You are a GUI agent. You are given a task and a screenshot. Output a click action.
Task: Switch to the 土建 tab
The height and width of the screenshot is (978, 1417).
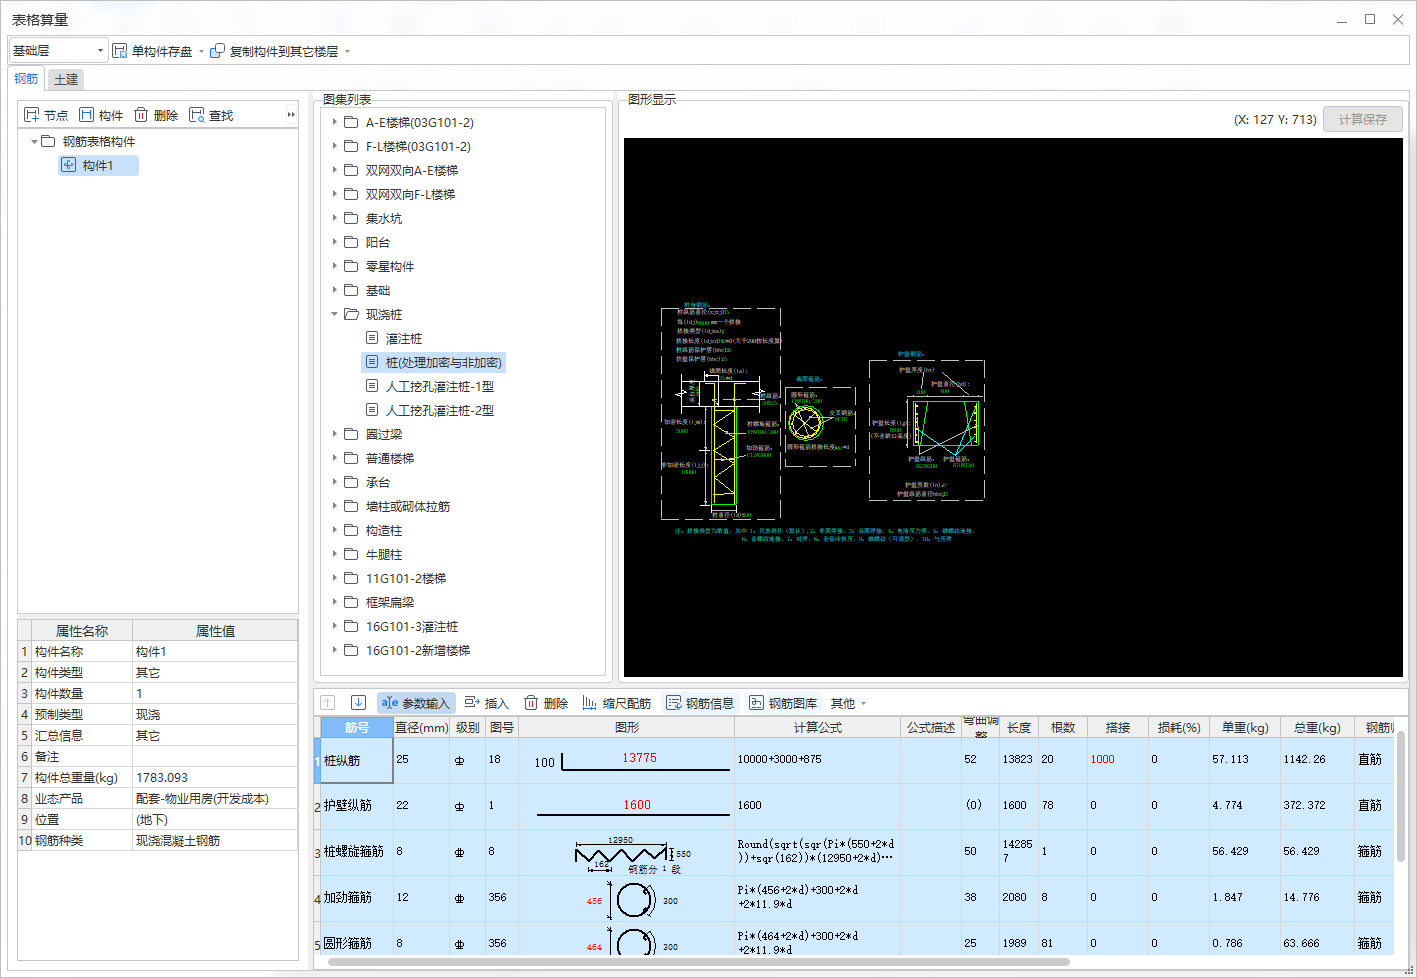tap(66, 80)
